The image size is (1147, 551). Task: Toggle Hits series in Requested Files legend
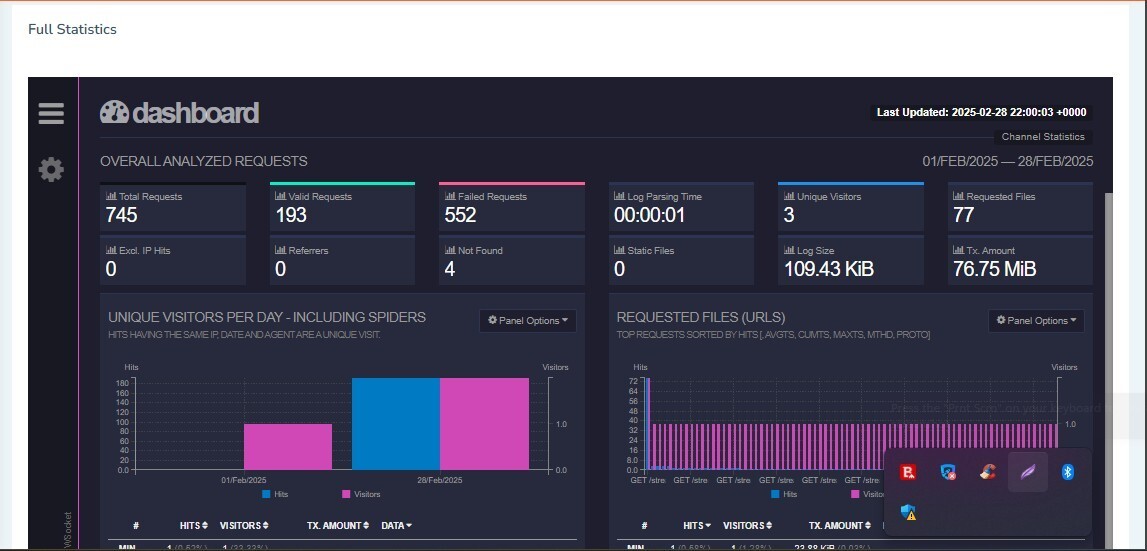pyautogui.click(x=784, y=494)
